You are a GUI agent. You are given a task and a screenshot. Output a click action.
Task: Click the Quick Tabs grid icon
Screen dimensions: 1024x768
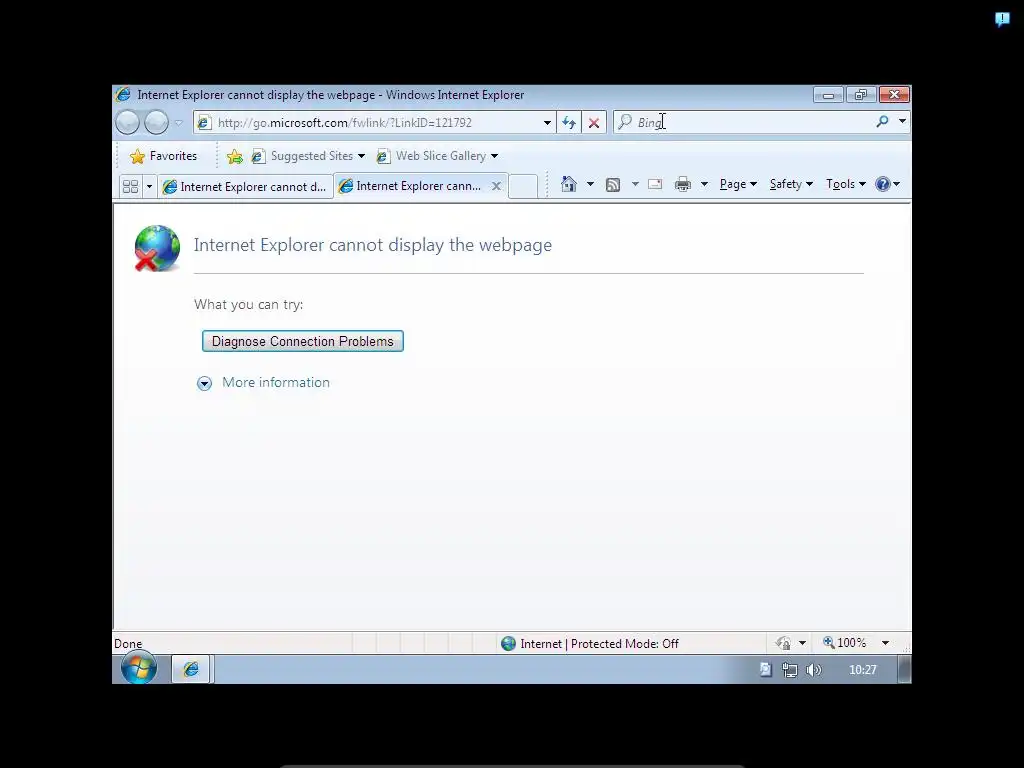[131, 187]
